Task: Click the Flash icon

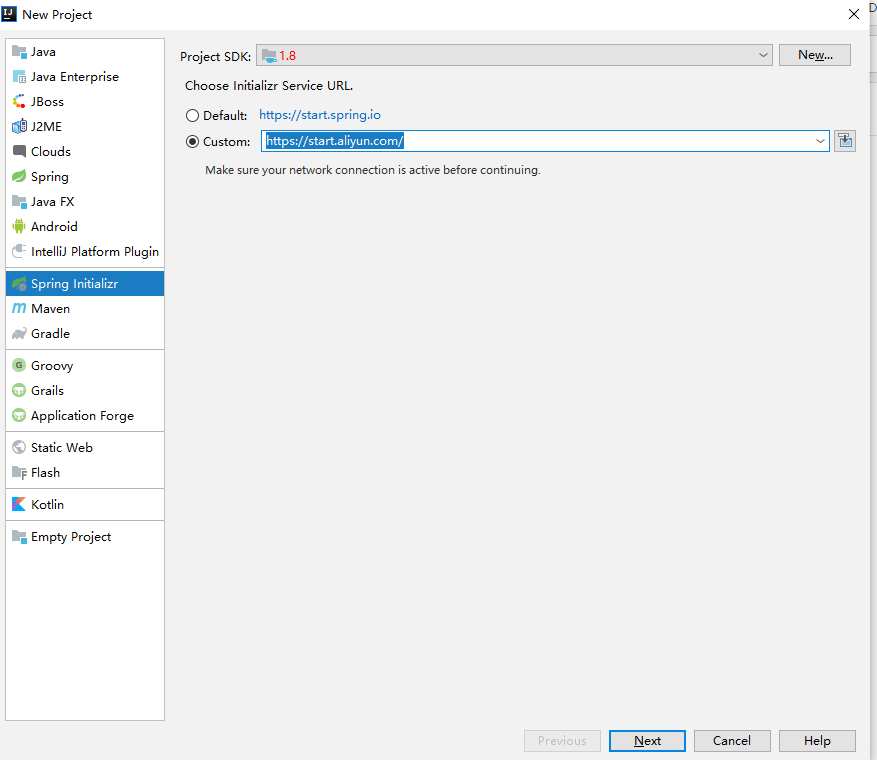Action: (19, 473)
